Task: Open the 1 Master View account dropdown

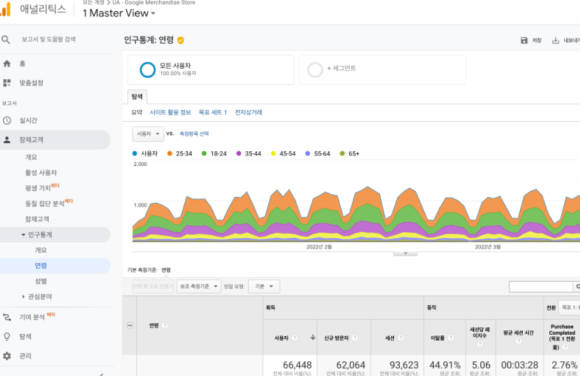Action: (119, 13)
